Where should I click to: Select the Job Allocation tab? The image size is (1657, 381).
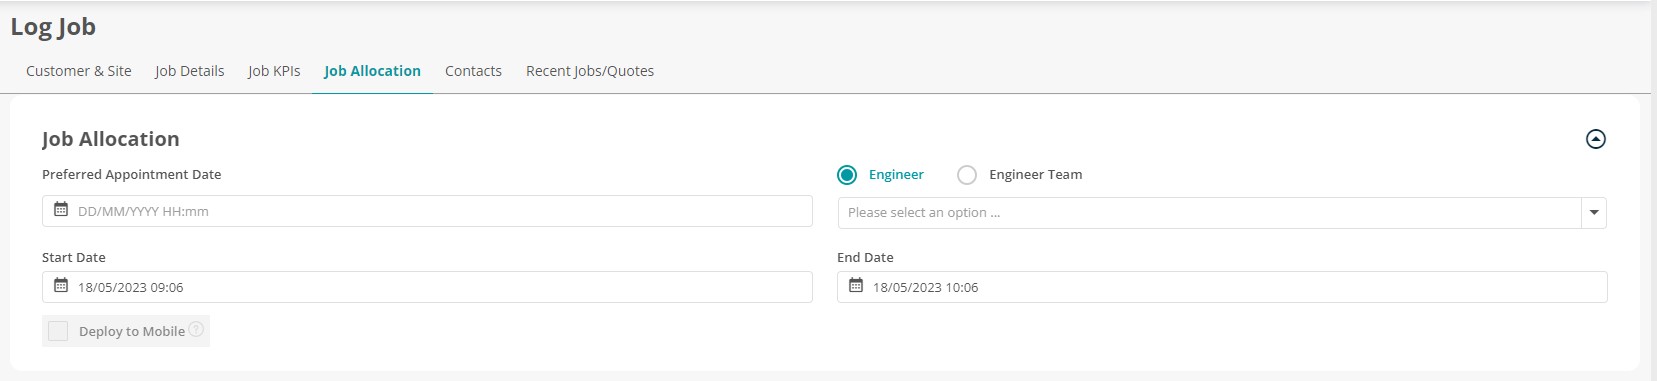372,71
